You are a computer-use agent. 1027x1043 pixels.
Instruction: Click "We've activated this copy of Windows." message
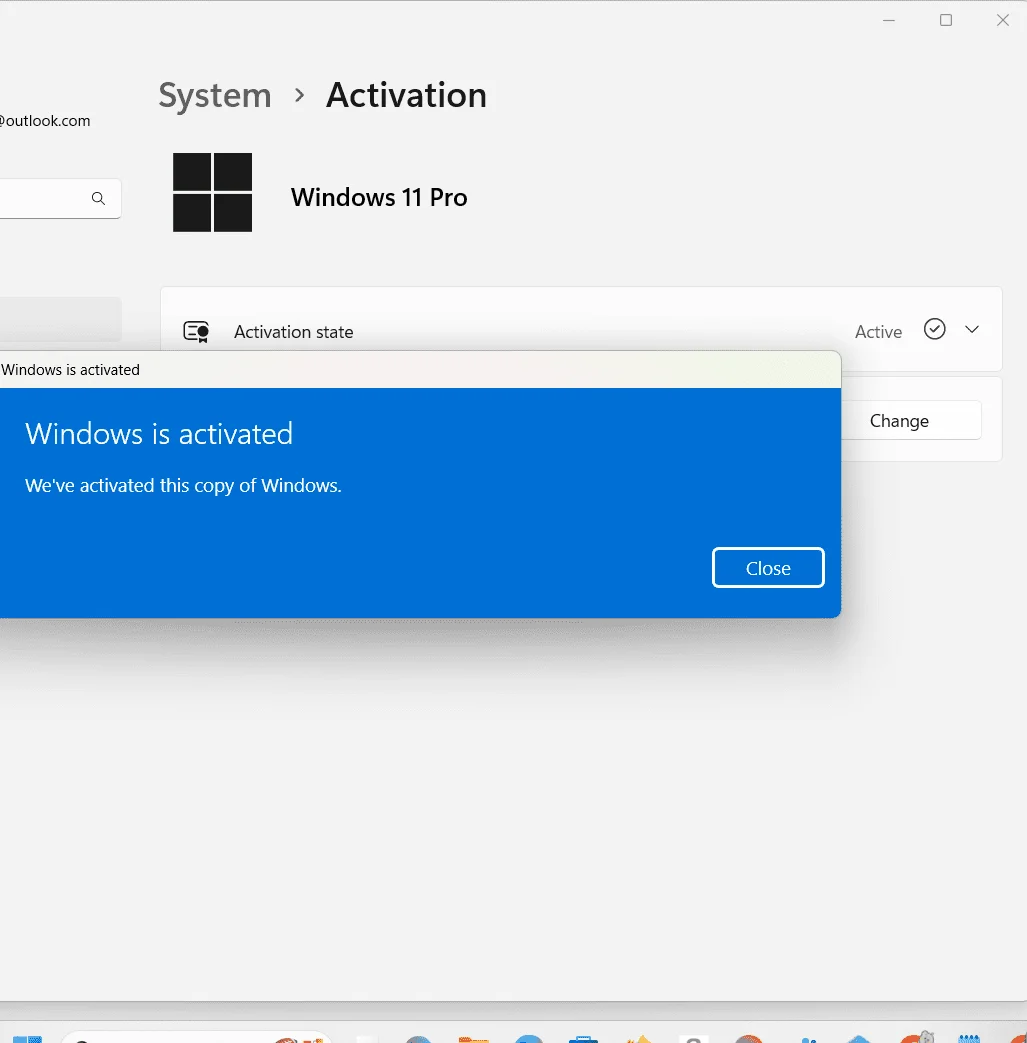(x=183, y=486)
